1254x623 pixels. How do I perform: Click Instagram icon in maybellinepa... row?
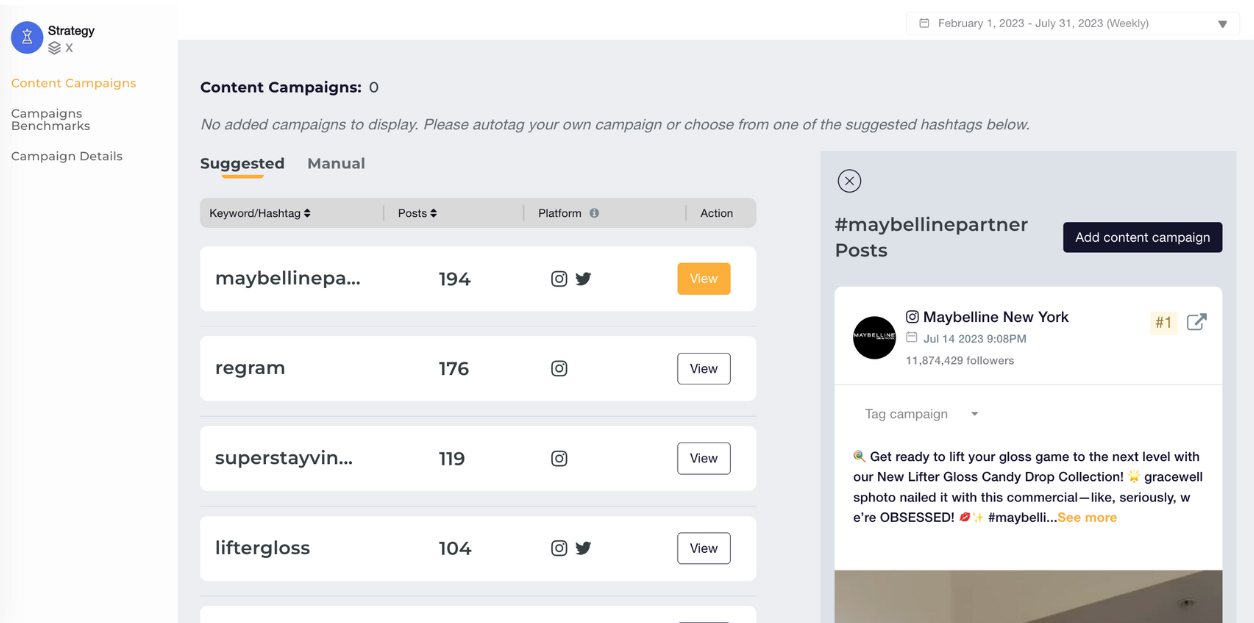pyautogui.click(x=559, y=279)
